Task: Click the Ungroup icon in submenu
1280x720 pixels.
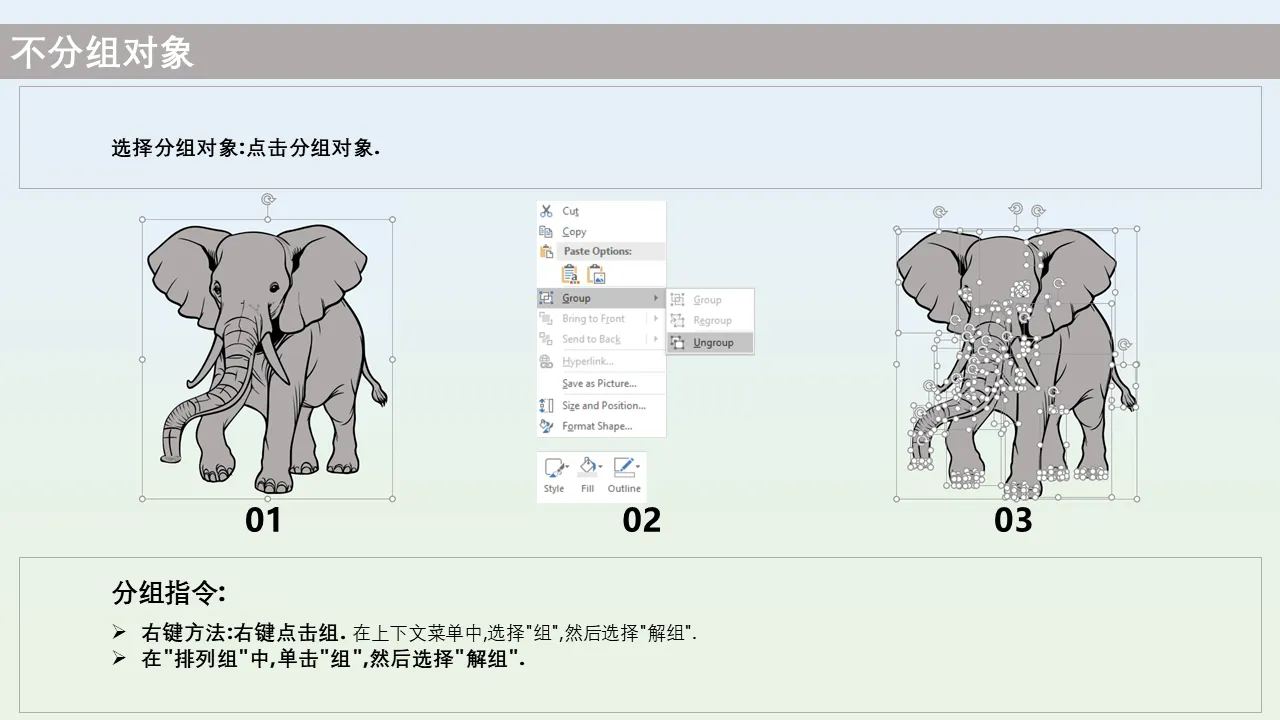Action: (x=677, y=342)
